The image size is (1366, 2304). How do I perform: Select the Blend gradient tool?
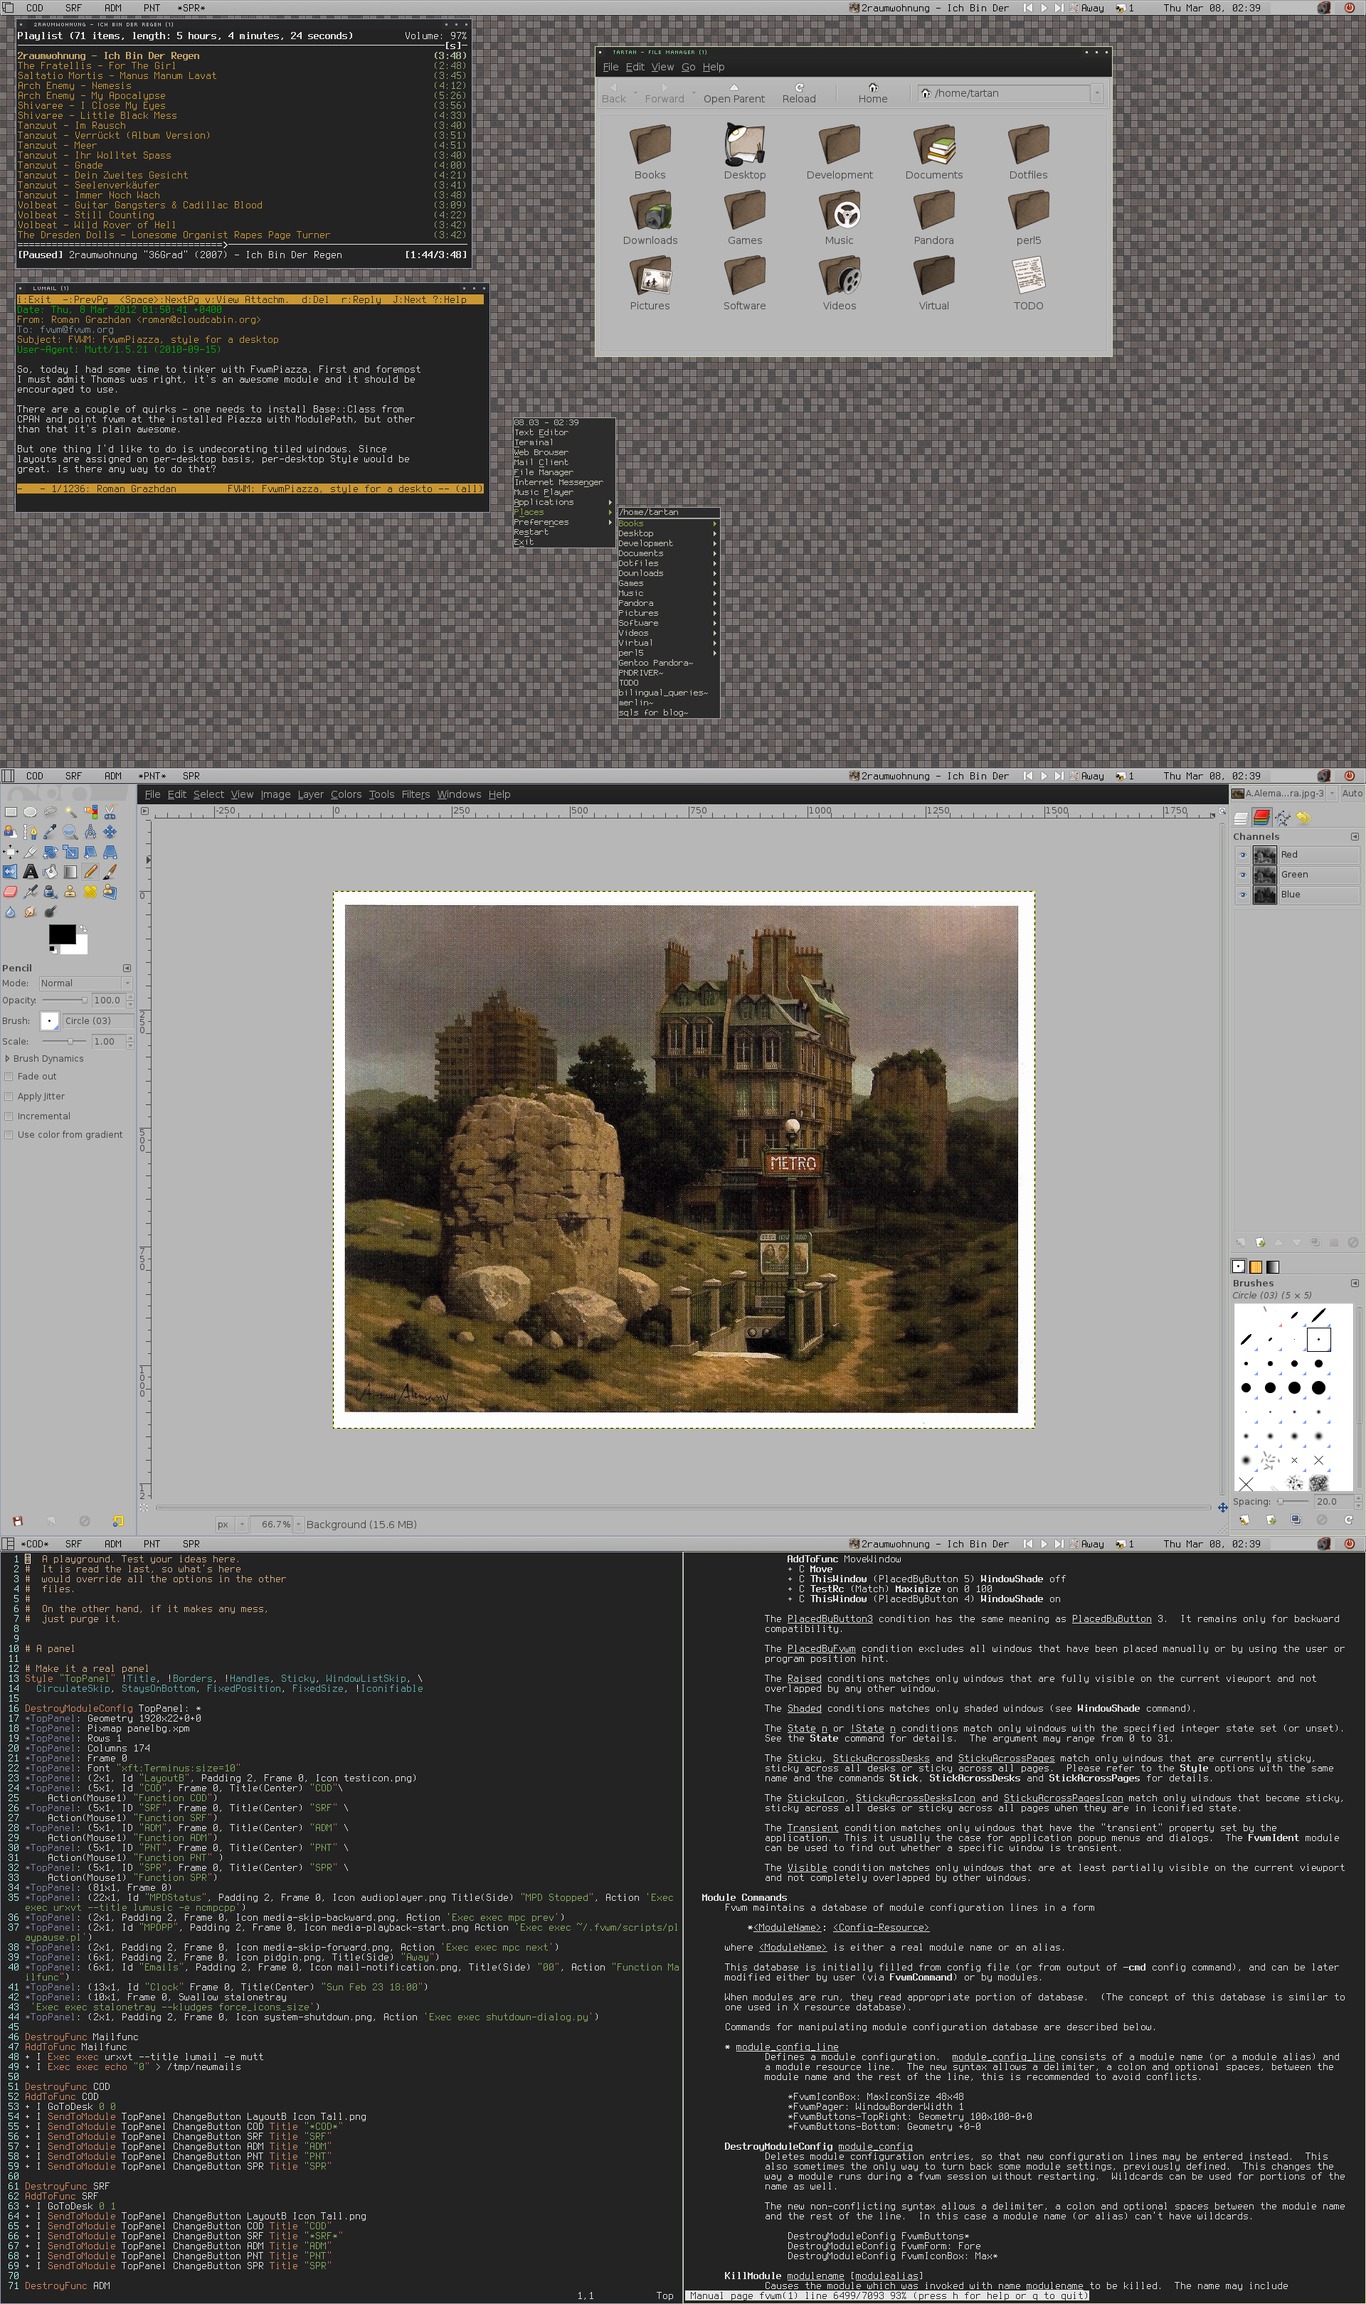(70, 871)
